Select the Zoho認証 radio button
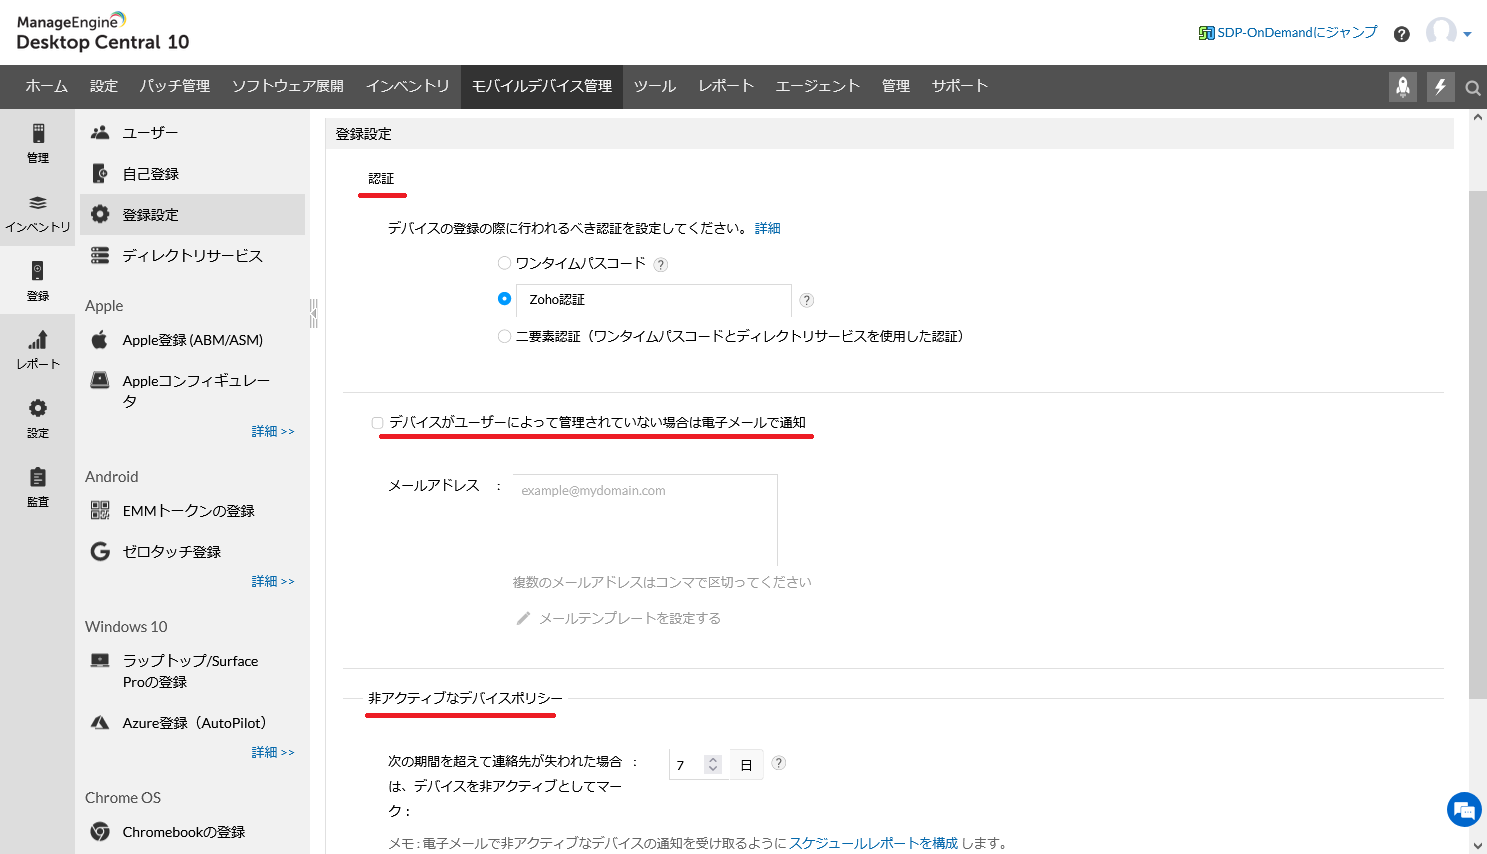Screen dimensions: 1487x854 [505, 299]
